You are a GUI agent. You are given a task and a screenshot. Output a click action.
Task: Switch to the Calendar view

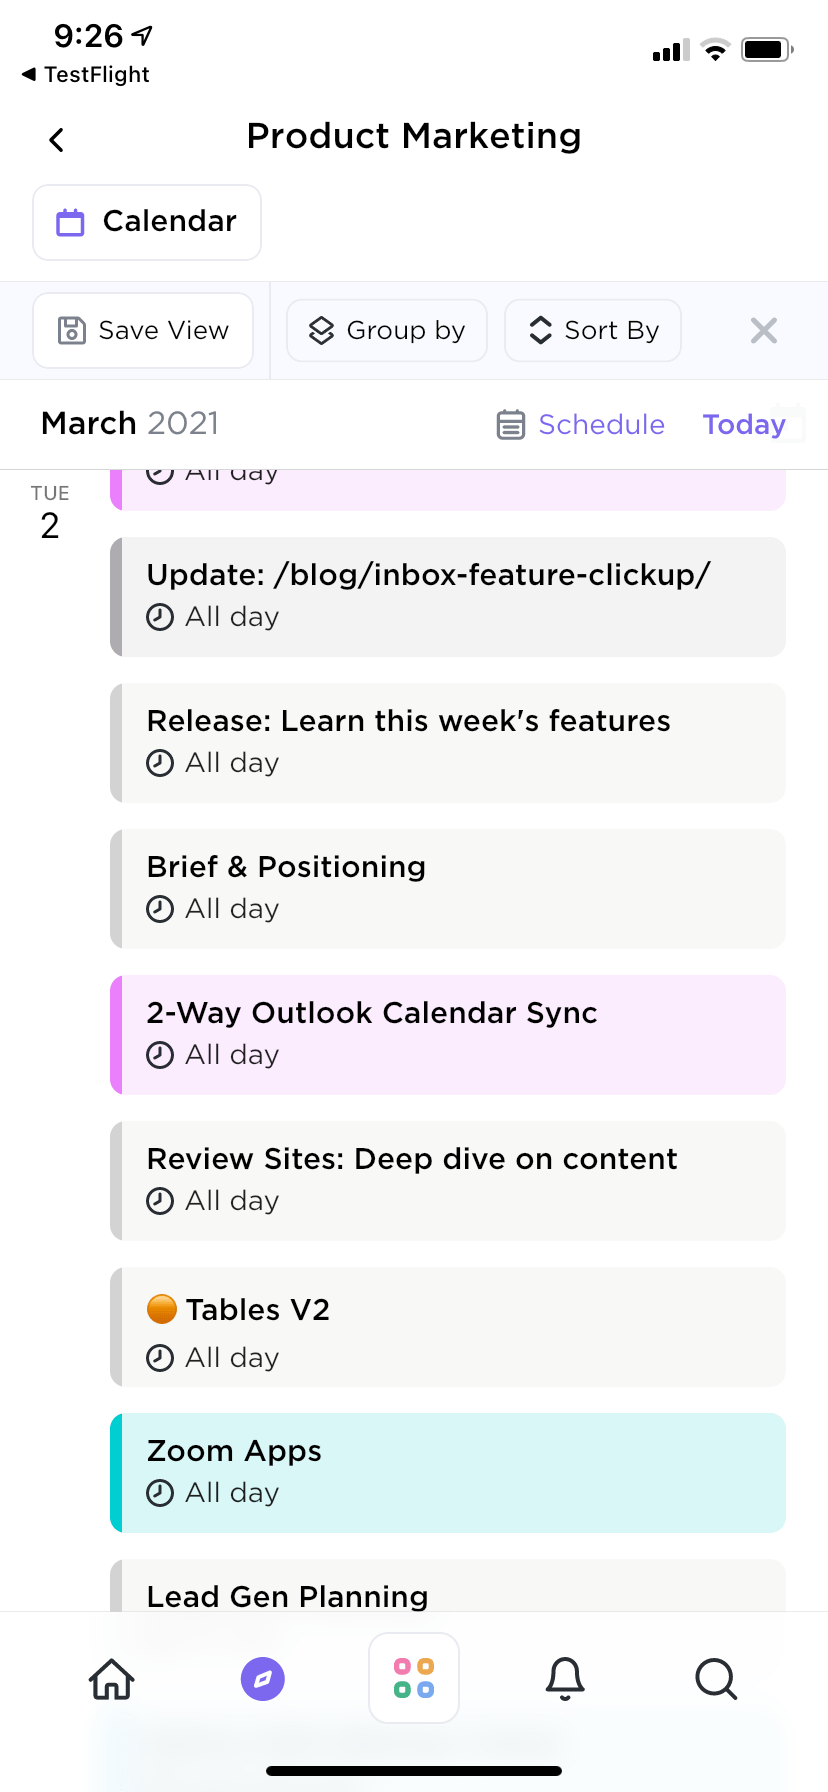[x=146, y=222]
